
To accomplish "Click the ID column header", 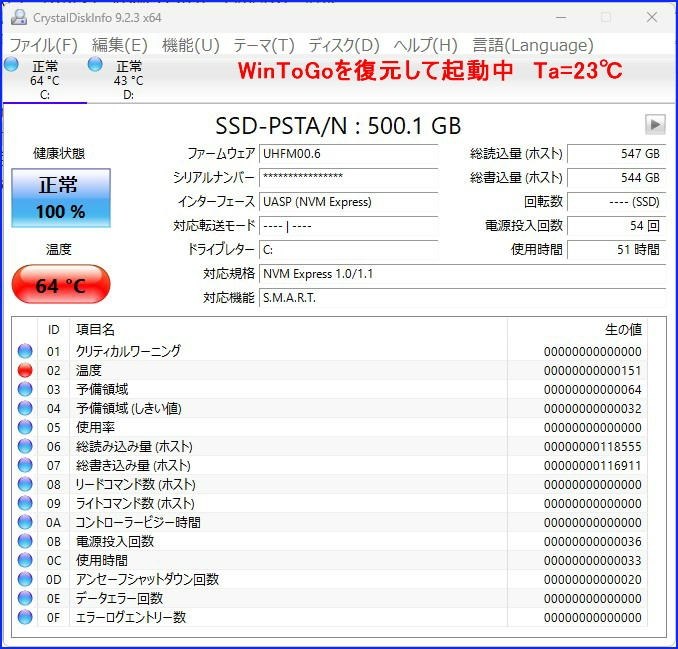I will (x=54, y=330).
